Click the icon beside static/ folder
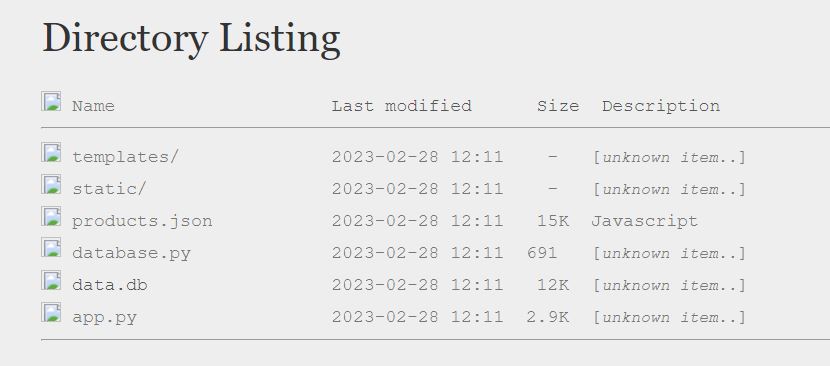This screenshot has width=830, height=366. click(x=51, y=184)
